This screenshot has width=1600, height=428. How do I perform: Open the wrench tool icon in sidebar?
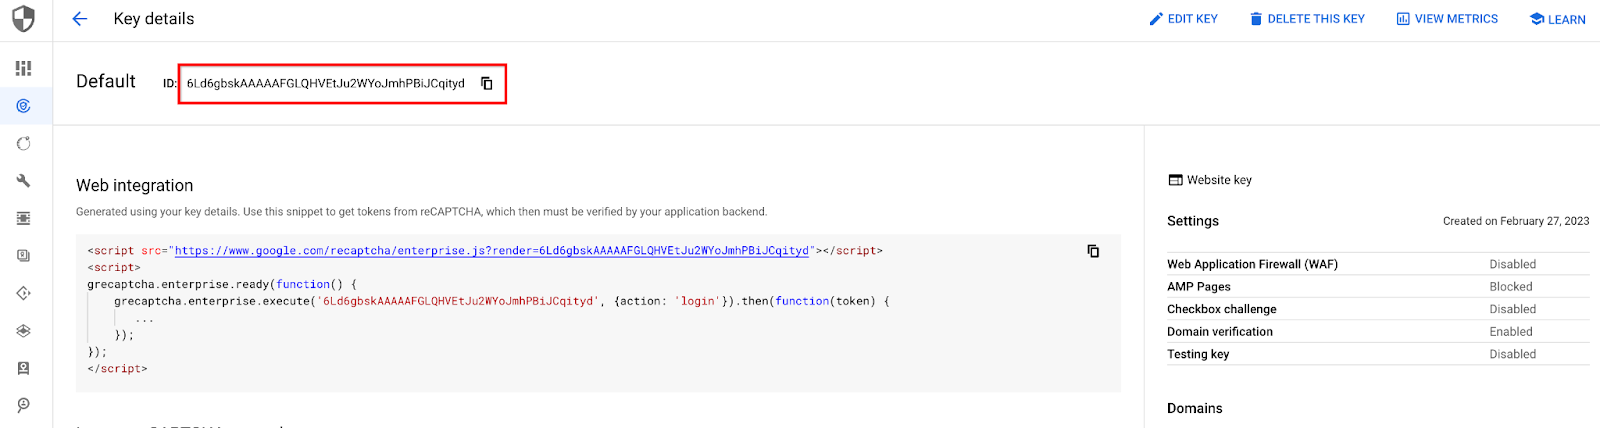pos(23,181)
